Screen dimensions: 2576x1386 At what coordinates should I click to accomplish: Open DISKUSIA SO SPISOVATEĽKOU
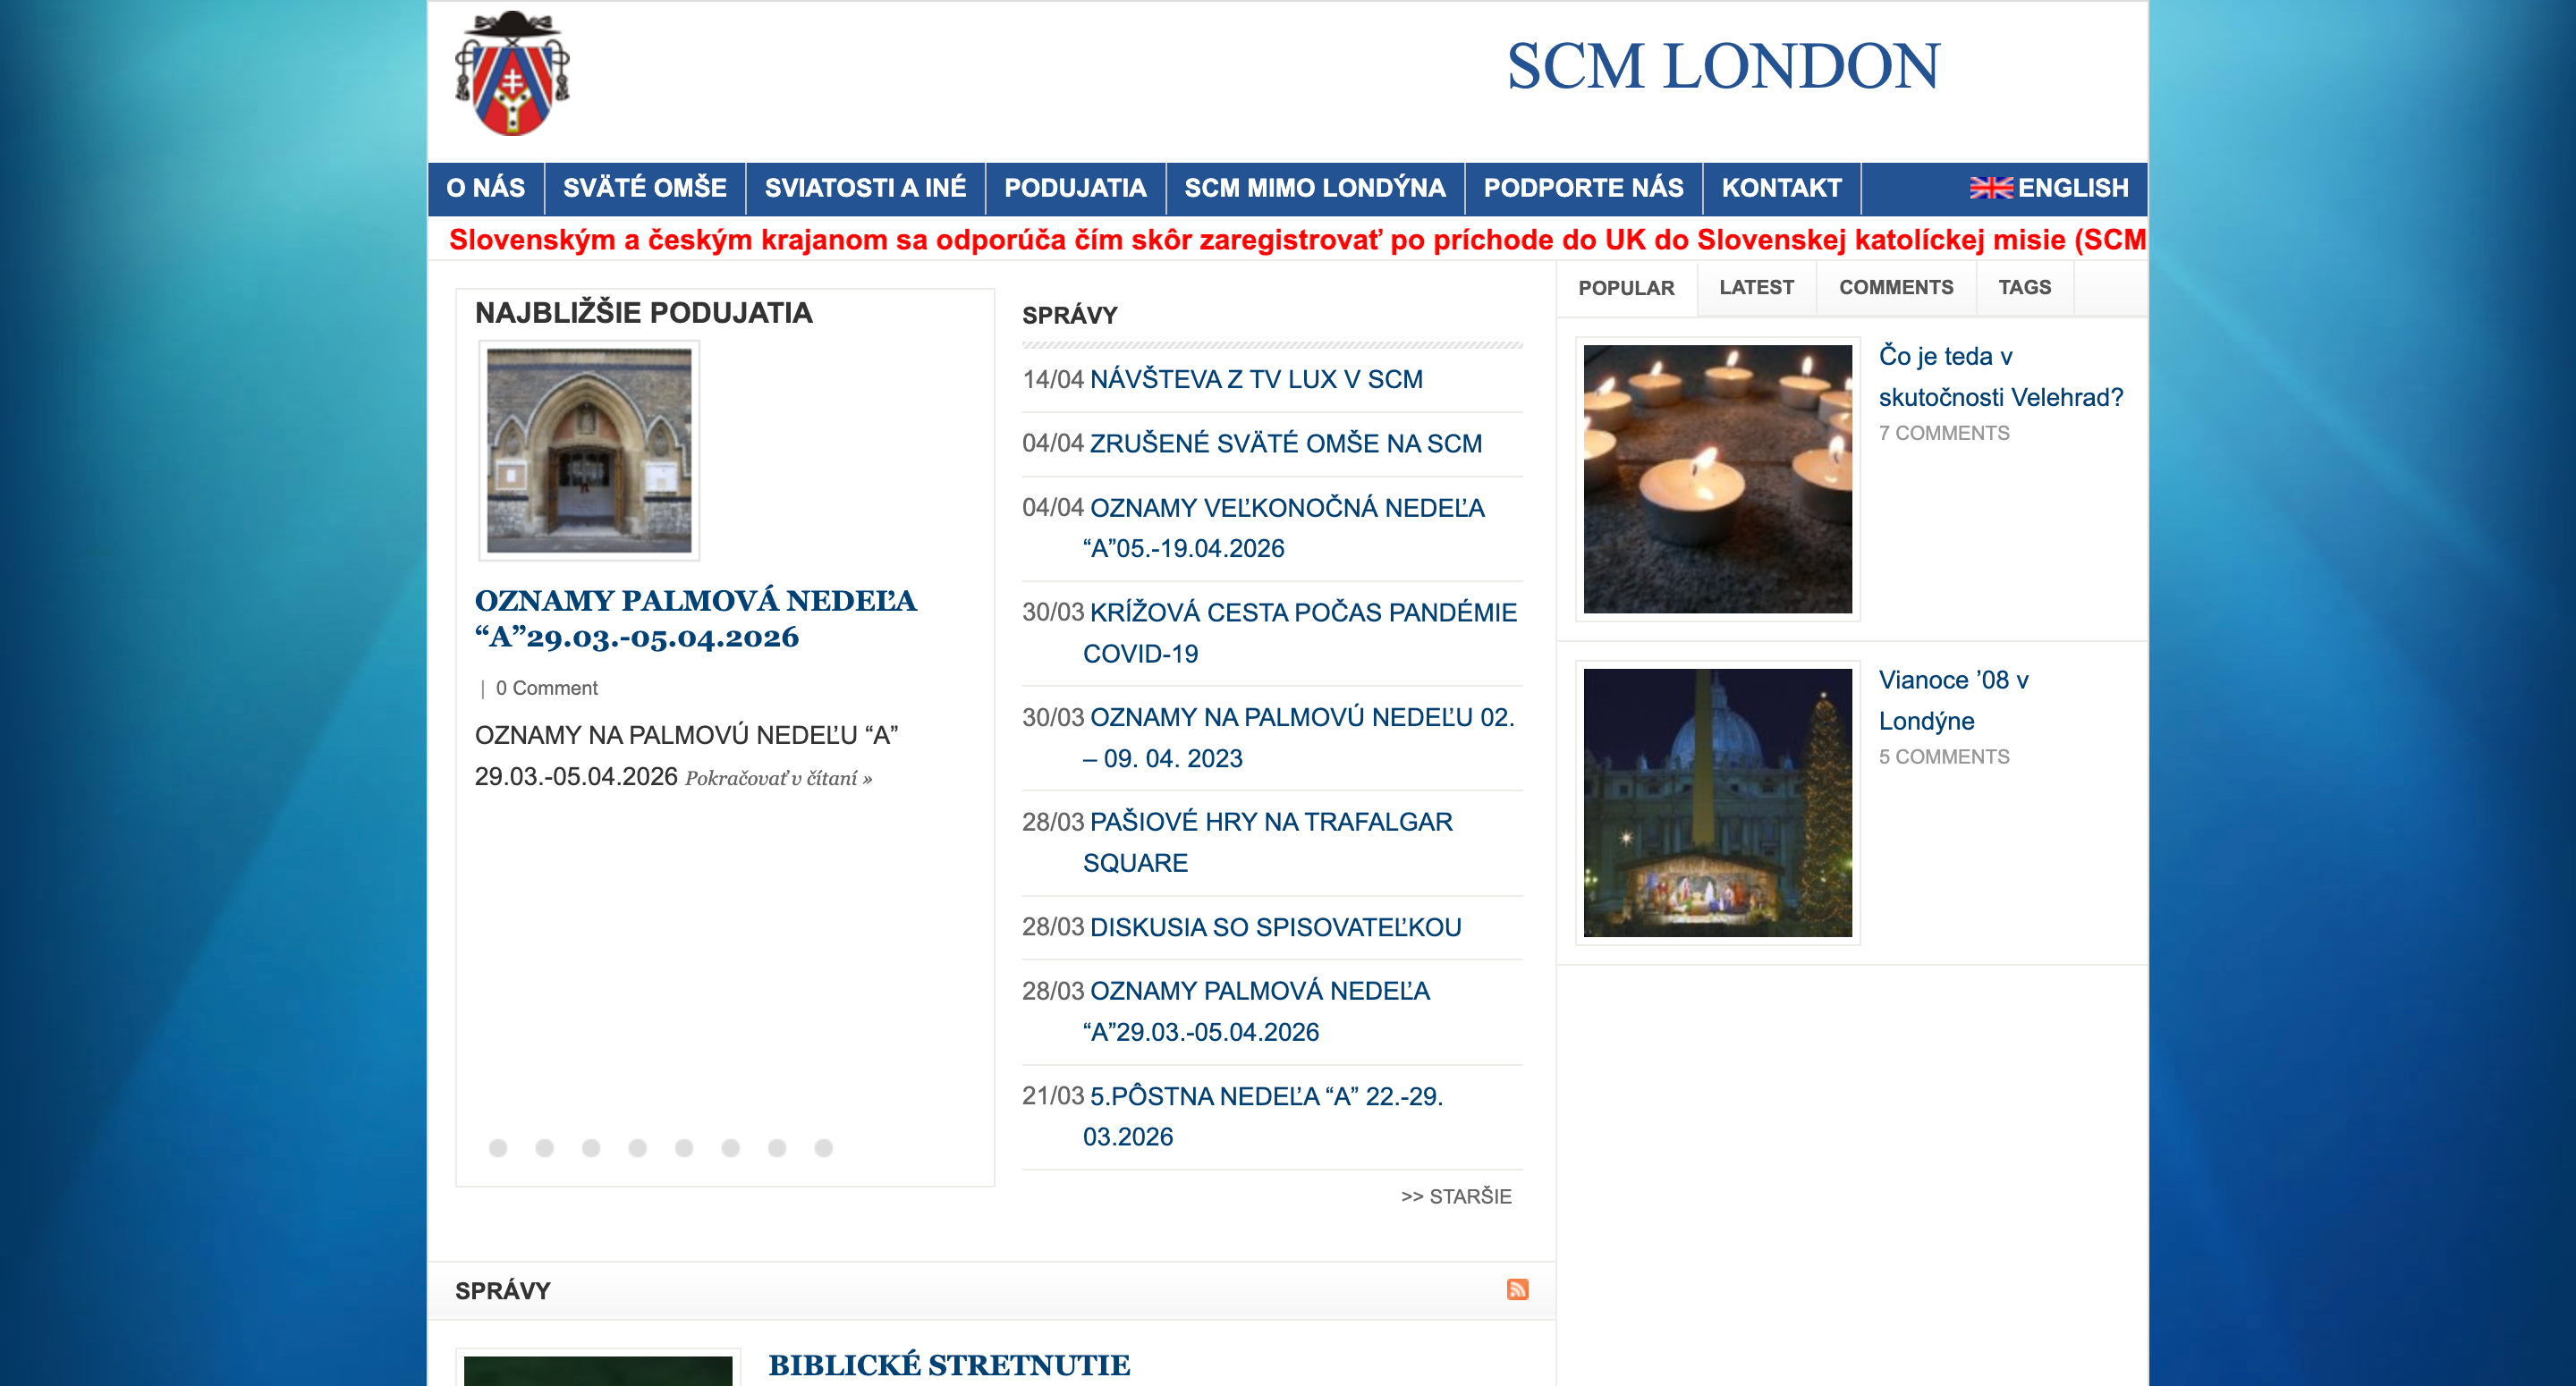[1275, 927]
